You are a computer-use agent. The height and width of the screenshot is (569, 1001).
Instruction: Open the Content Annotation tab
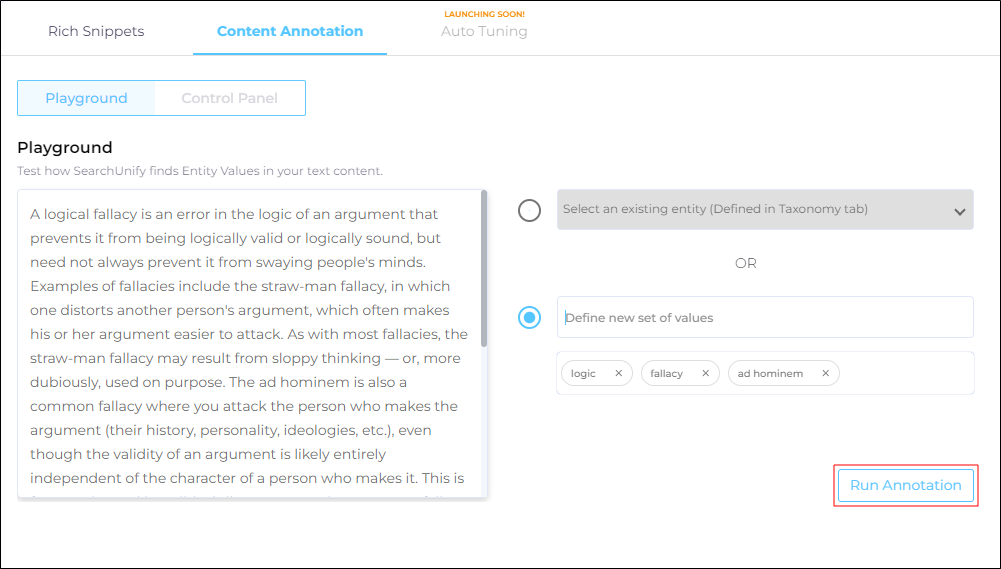290,31
